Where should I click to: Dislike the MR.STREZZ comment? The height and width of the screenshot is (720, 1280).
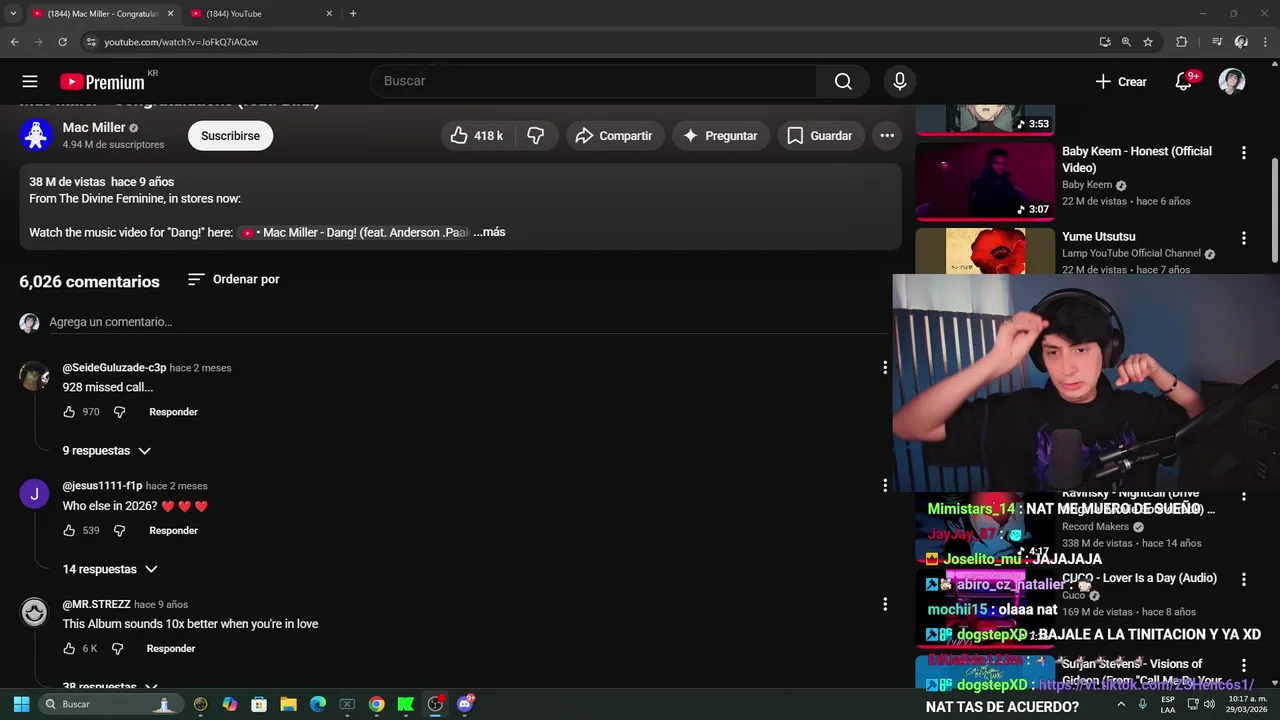pyautogui.click(x=117, y=649)
